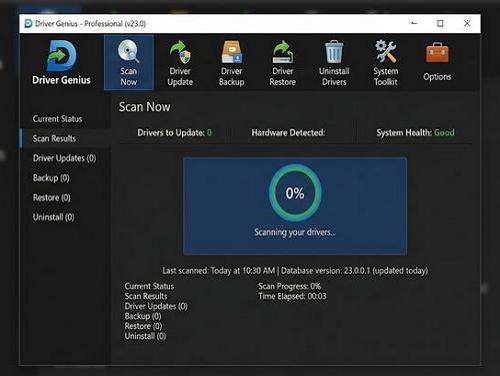Open Backup (0) in the sidebar
The width and height of the screenshot is (500, 376).
click(x=51, y=178)
